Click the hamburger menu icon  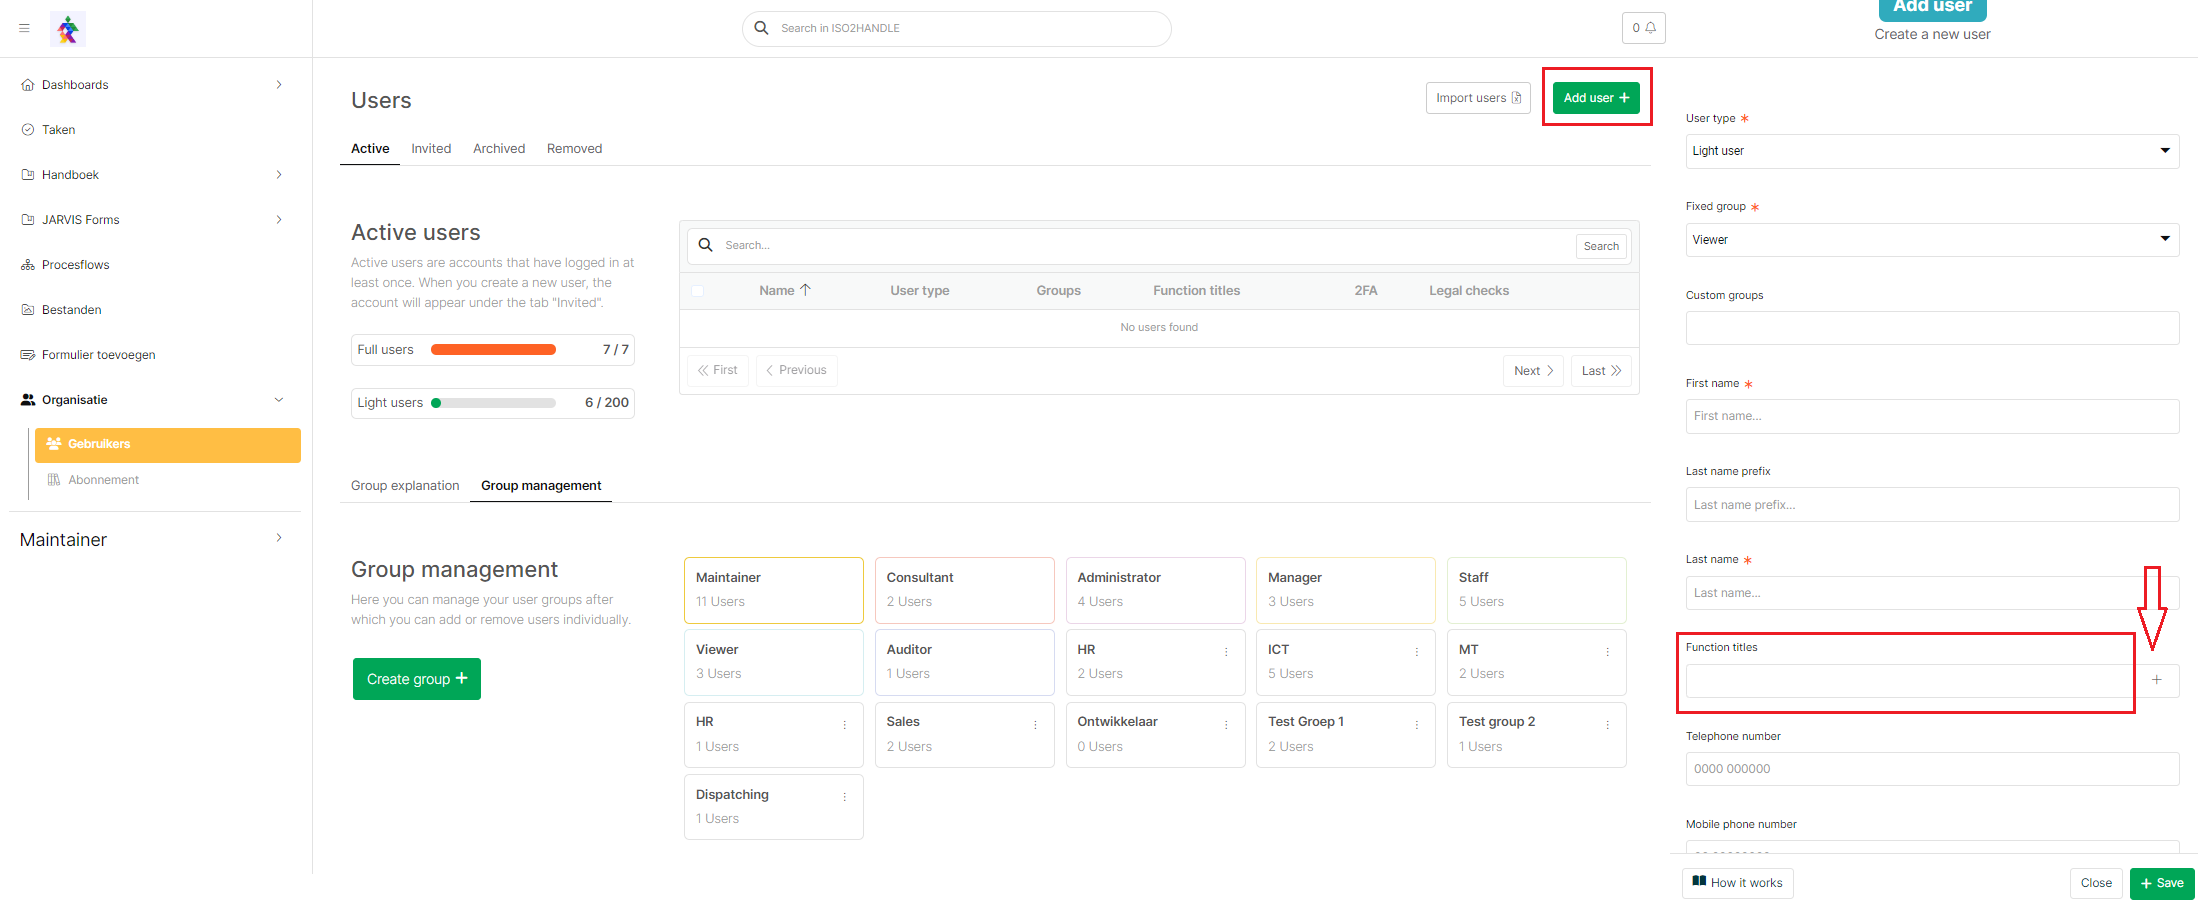coord(24,28)
